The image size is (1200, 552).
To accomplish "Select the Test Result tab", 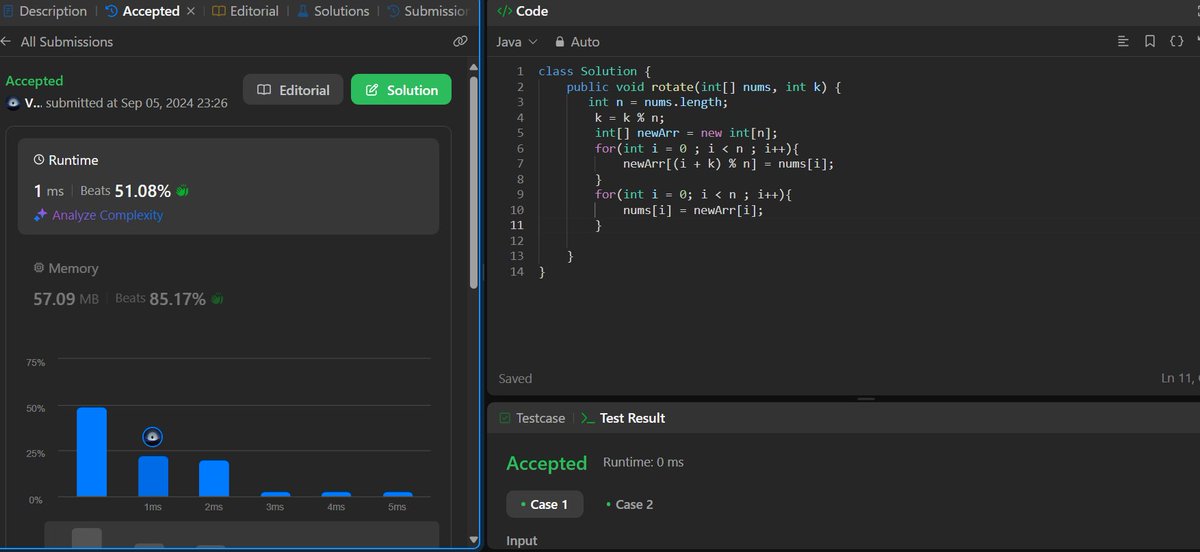I will tap(622, 418).
